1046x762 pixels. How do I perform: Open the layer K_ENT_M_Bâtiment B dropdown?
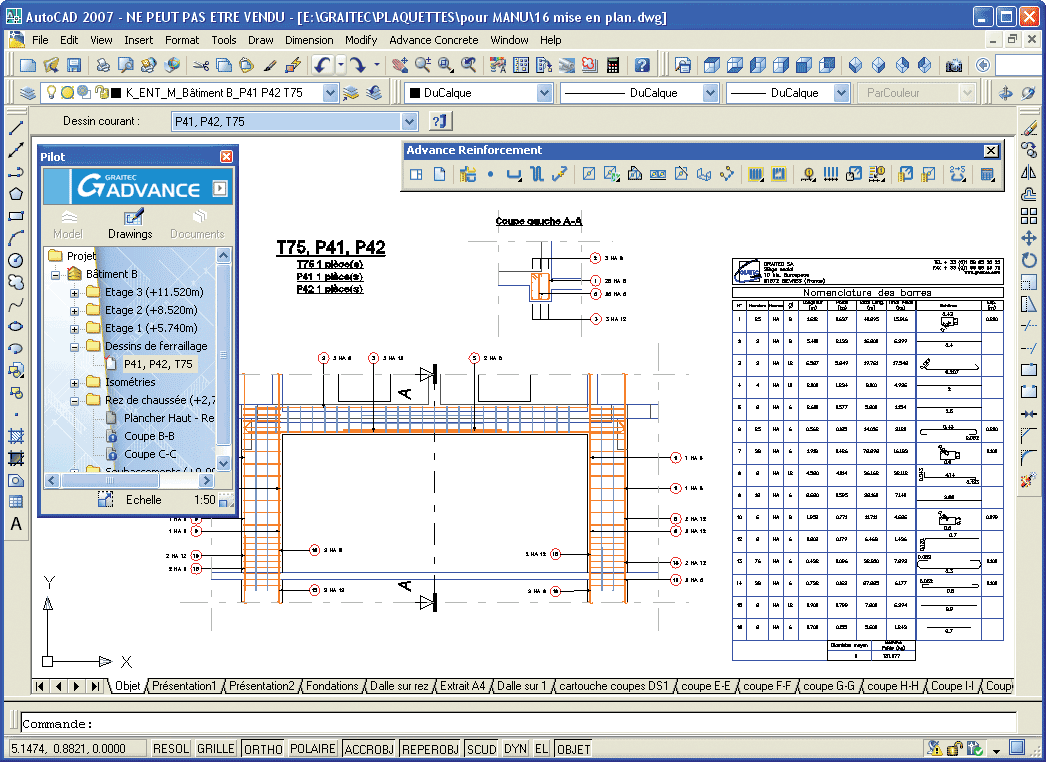coord(330,93)
